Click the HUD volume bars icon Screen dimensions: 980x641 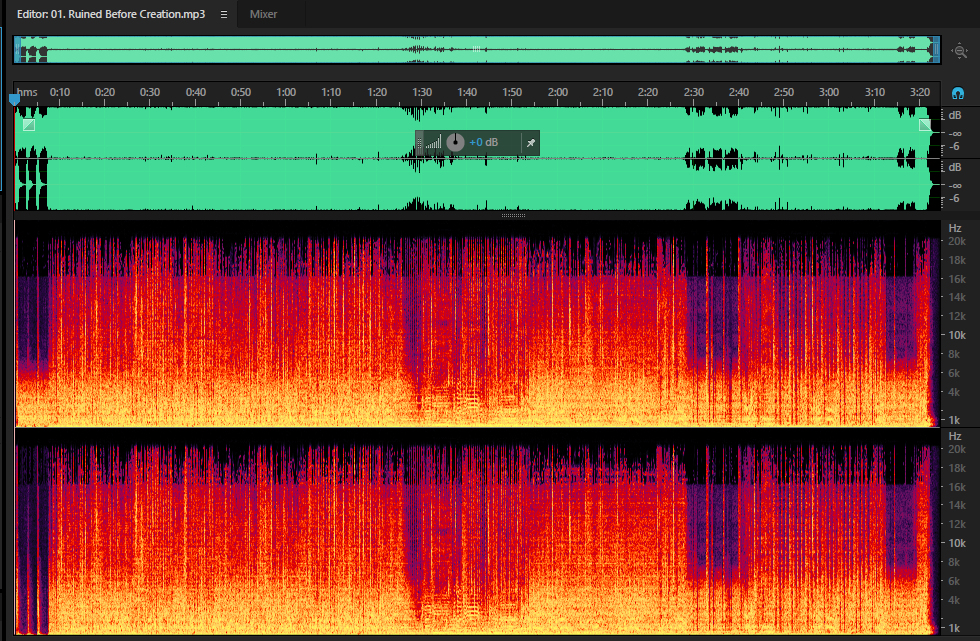coord(433,143)
